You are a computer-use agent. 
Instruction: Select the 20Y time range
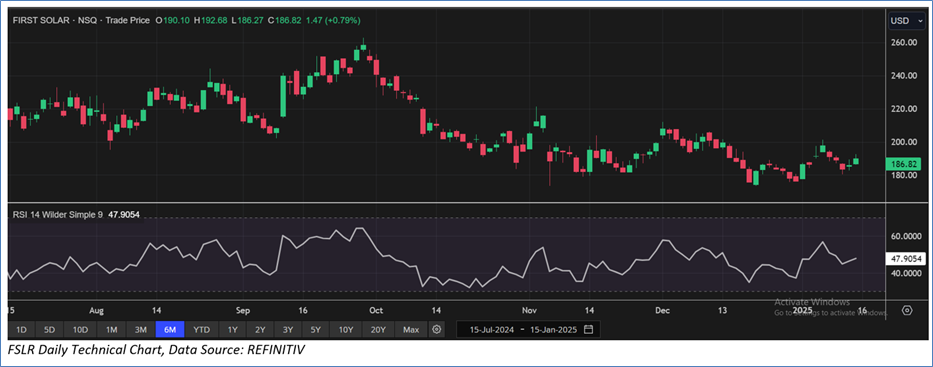(x=378, y=330)
